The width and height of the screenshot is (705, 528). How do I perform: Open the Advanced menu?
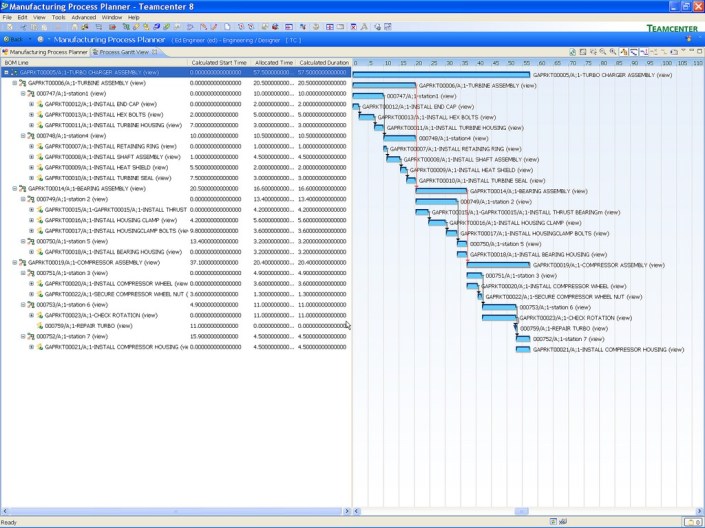pos(83,17)
